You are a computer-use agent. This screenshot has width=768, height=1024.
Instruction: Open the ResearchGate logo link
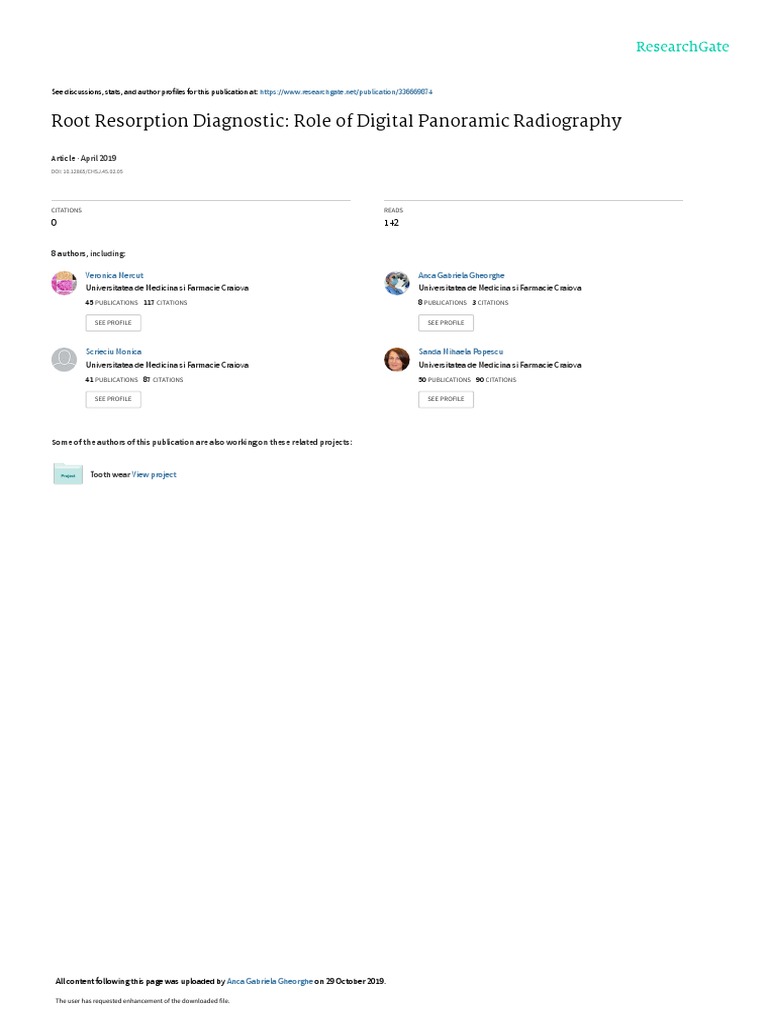[682, 46]
